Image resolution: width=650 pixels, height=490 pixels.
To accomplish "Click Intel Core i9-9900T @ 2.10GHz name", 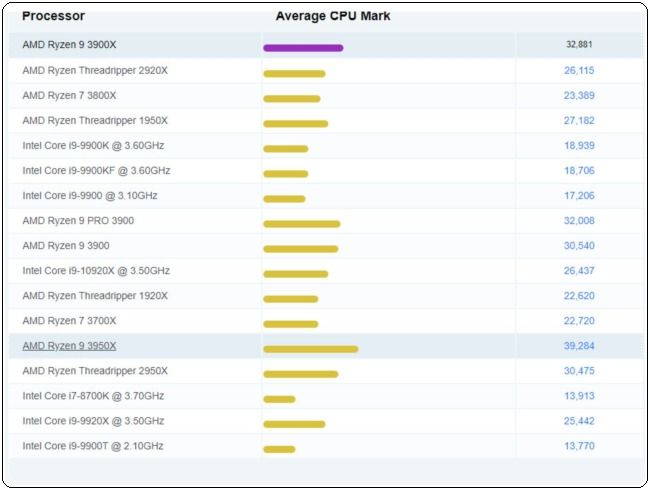I will click(x=93, y=446).
